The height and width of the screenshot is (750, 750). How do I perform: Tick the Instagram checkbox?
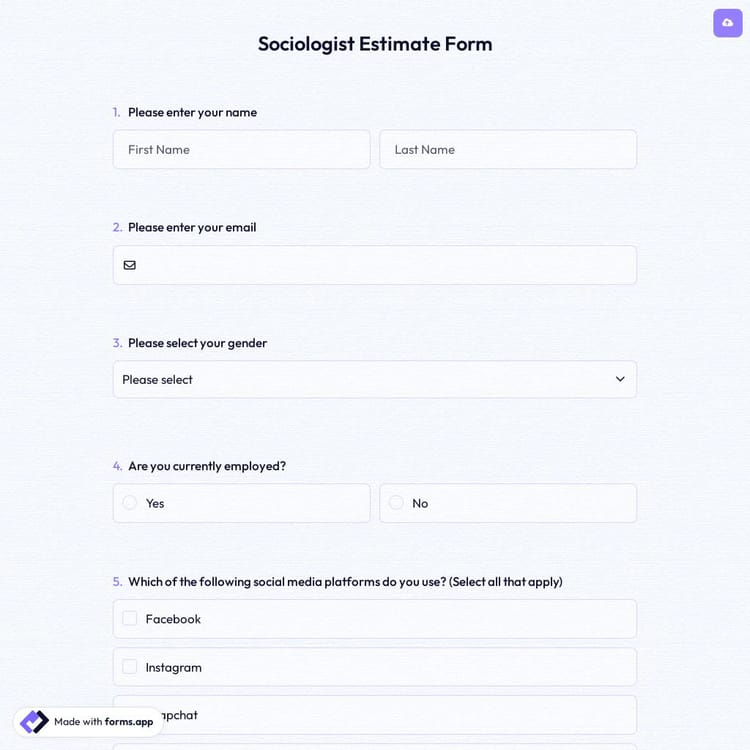coord(130,667)
